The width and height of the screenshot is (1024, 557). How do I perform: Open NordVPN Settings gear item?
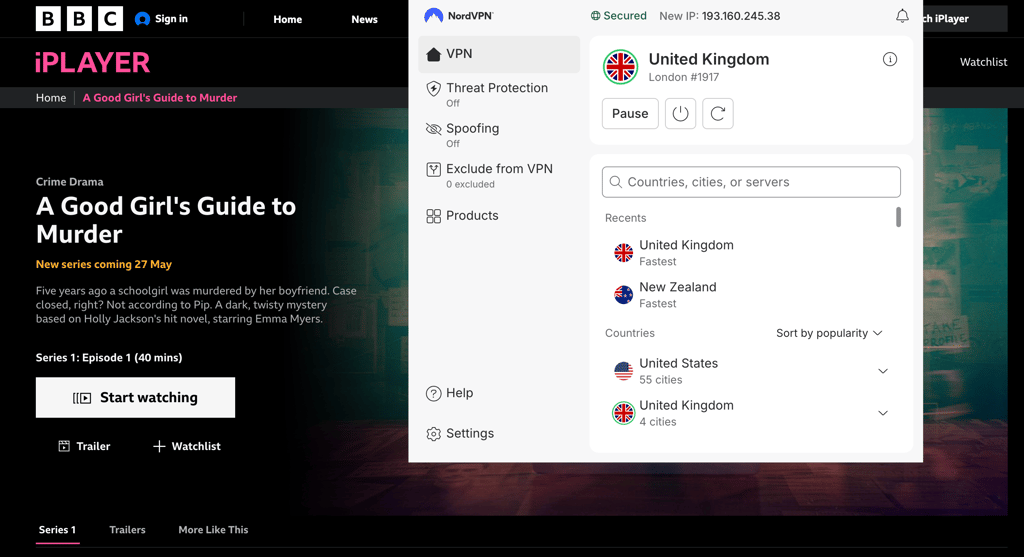click(x=460, y=434)
